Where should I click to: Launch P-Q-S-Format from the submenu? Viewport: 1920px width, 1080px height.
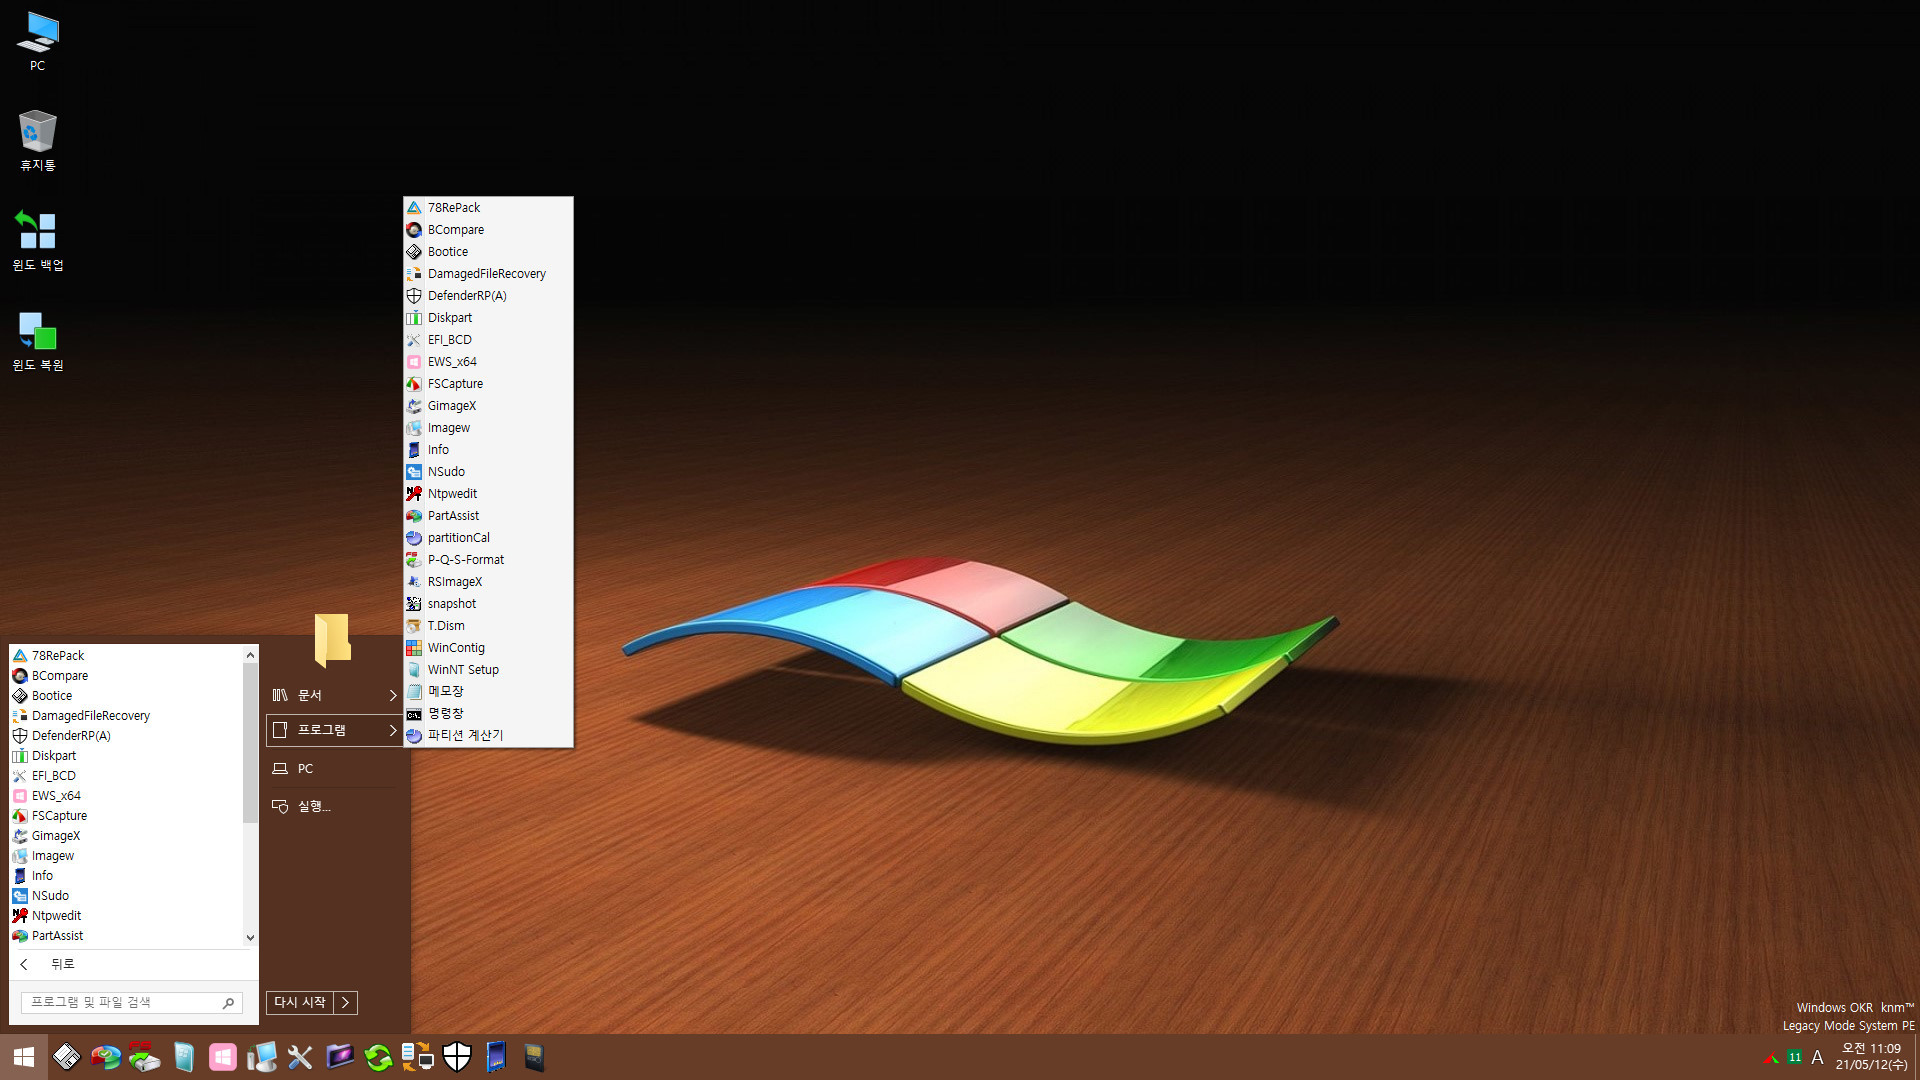[488, 560]
